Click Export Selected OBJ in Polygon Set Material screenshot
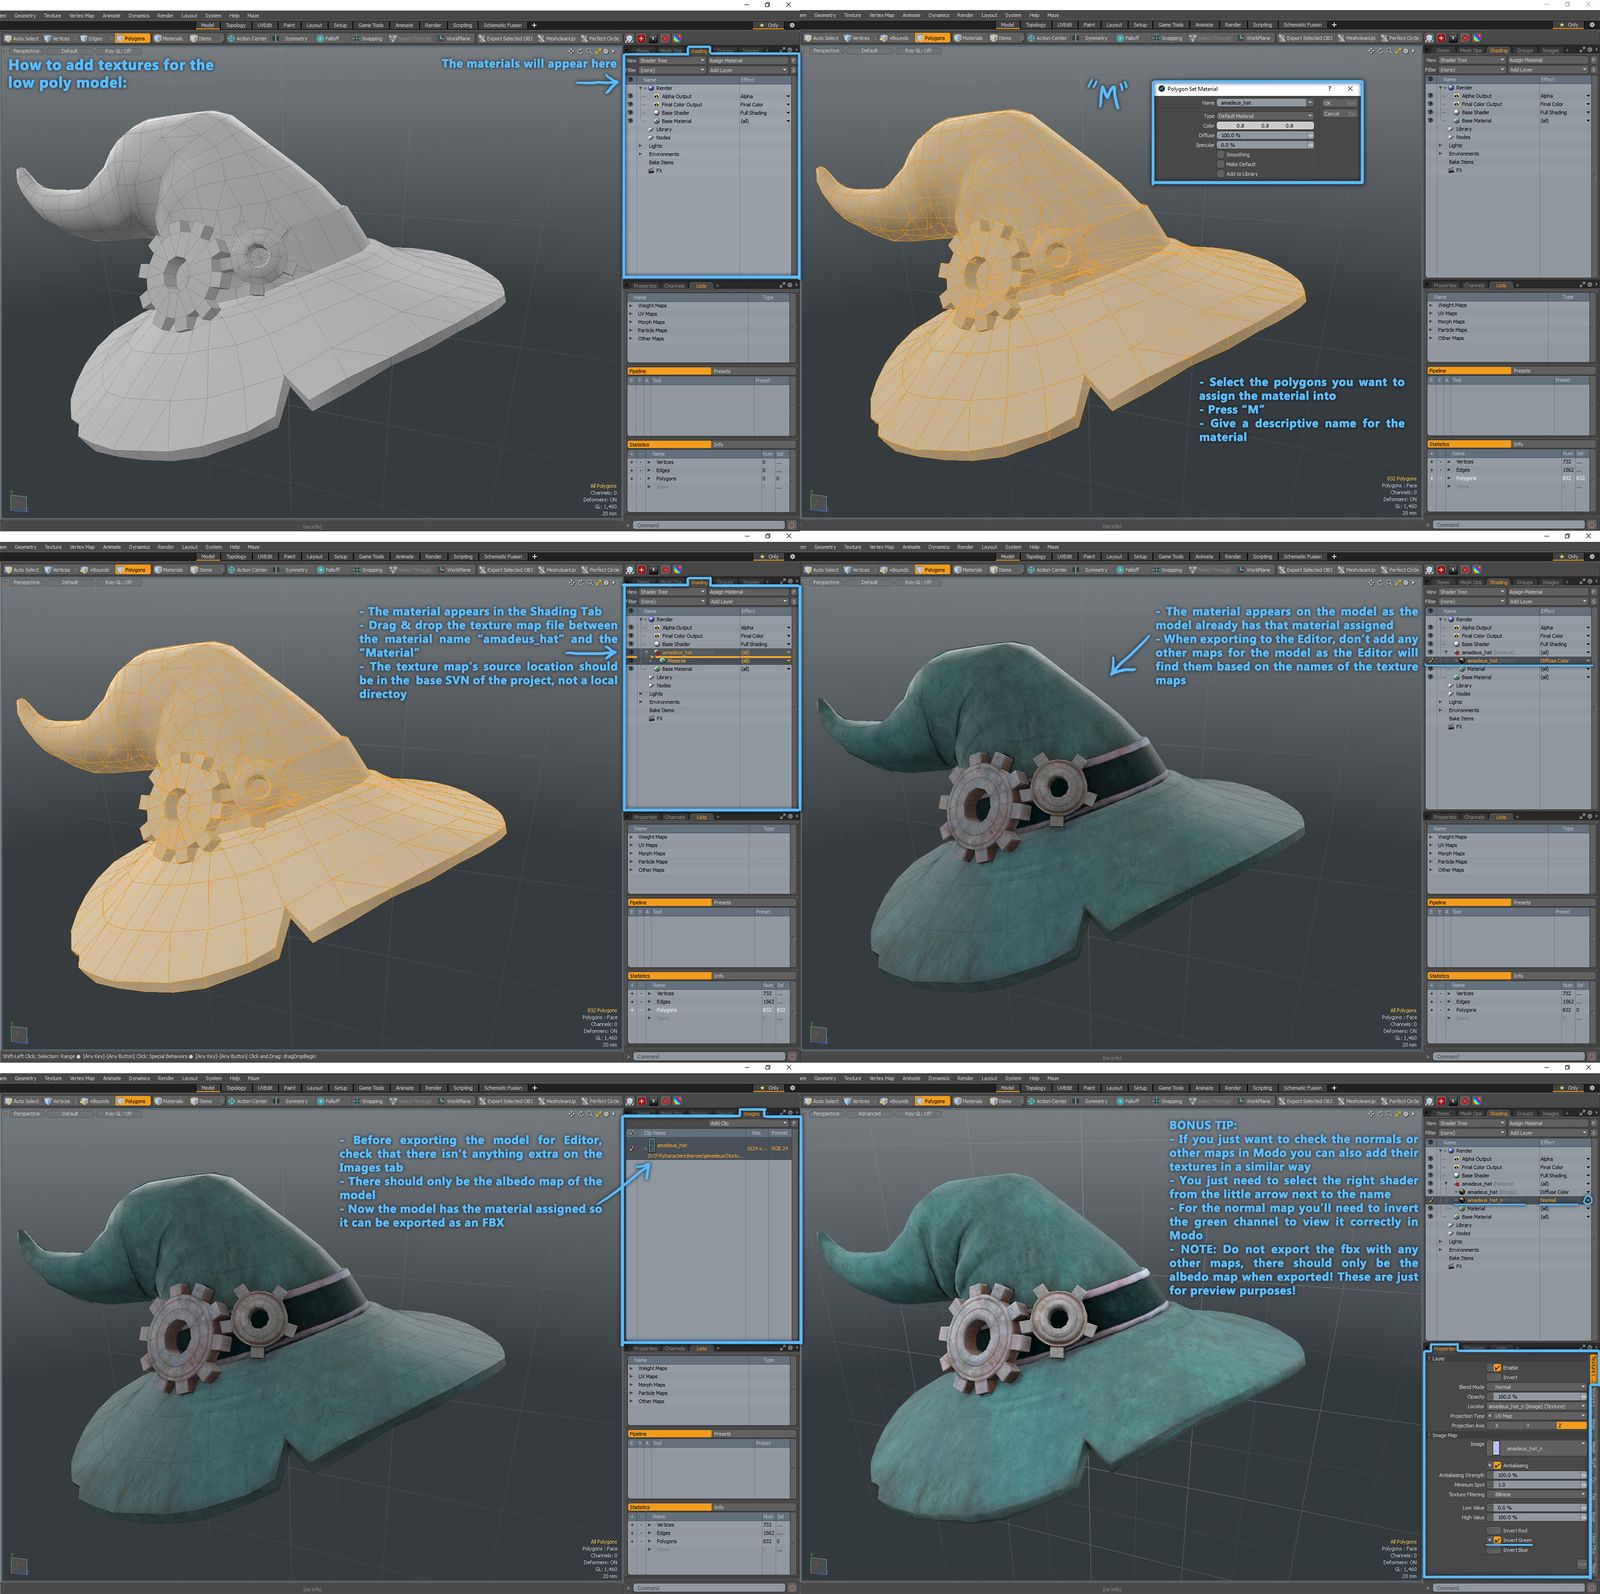 (x=1305, y=38)
